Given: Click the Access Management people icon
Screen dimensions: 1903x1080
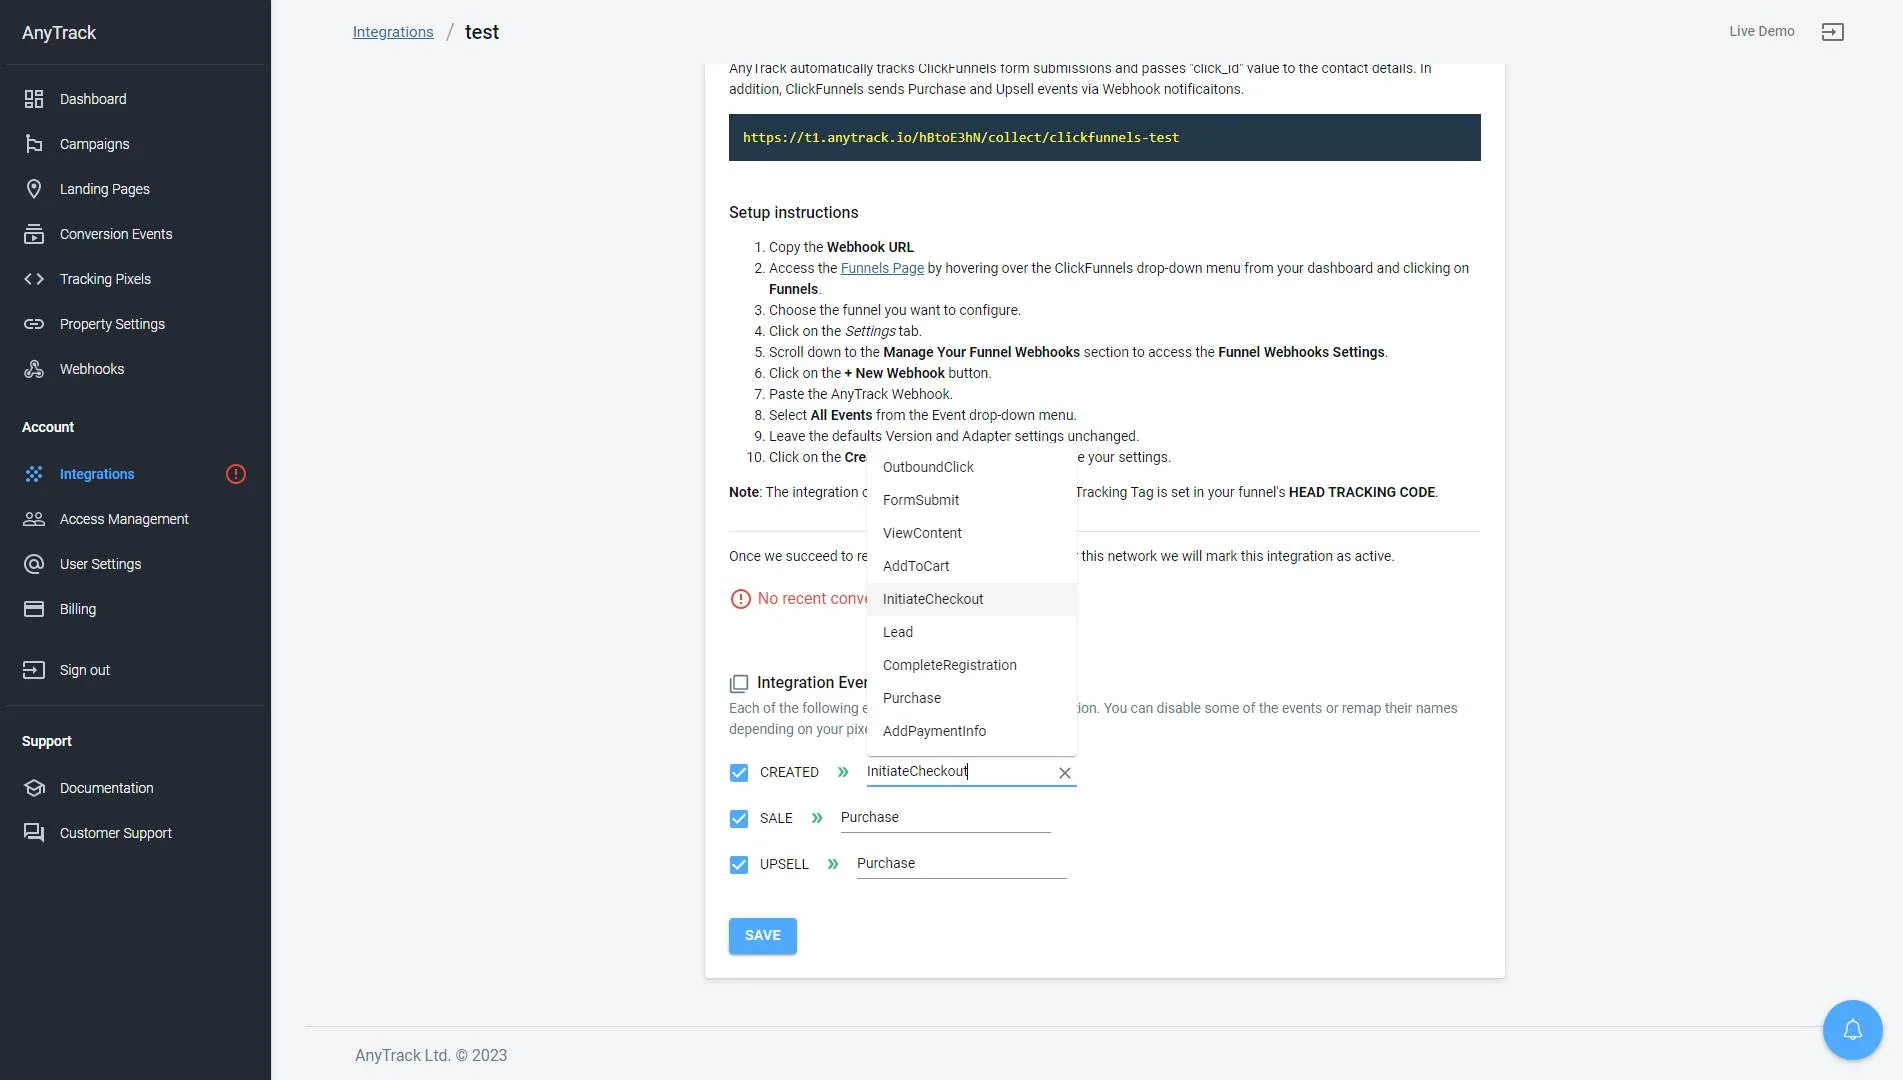Looking at the screenshot, I should [34, 519].
